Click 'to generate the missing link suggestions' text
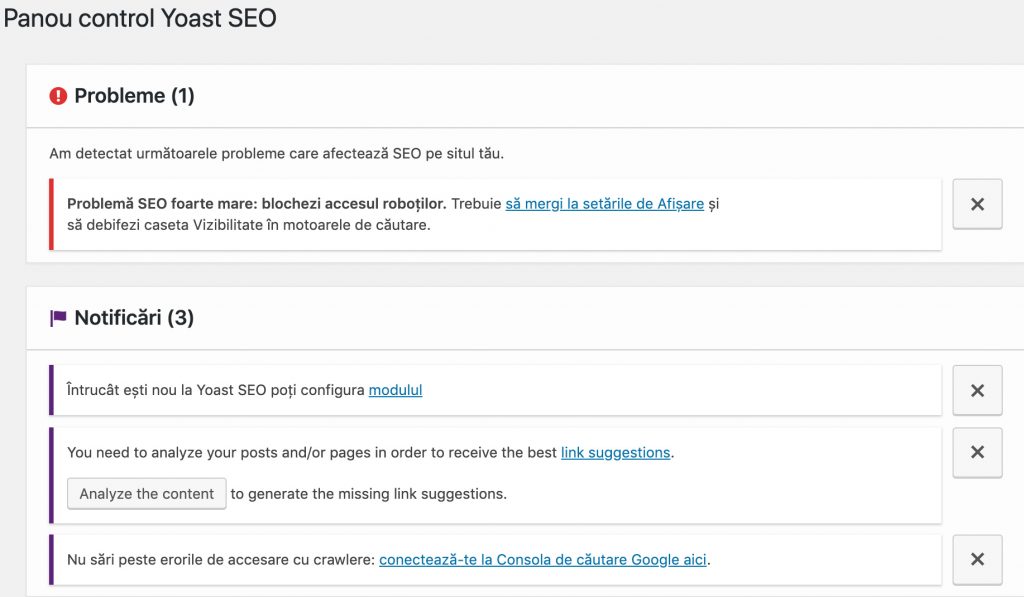The height and width of the screenshot is (597, 1024). point(368,494)
